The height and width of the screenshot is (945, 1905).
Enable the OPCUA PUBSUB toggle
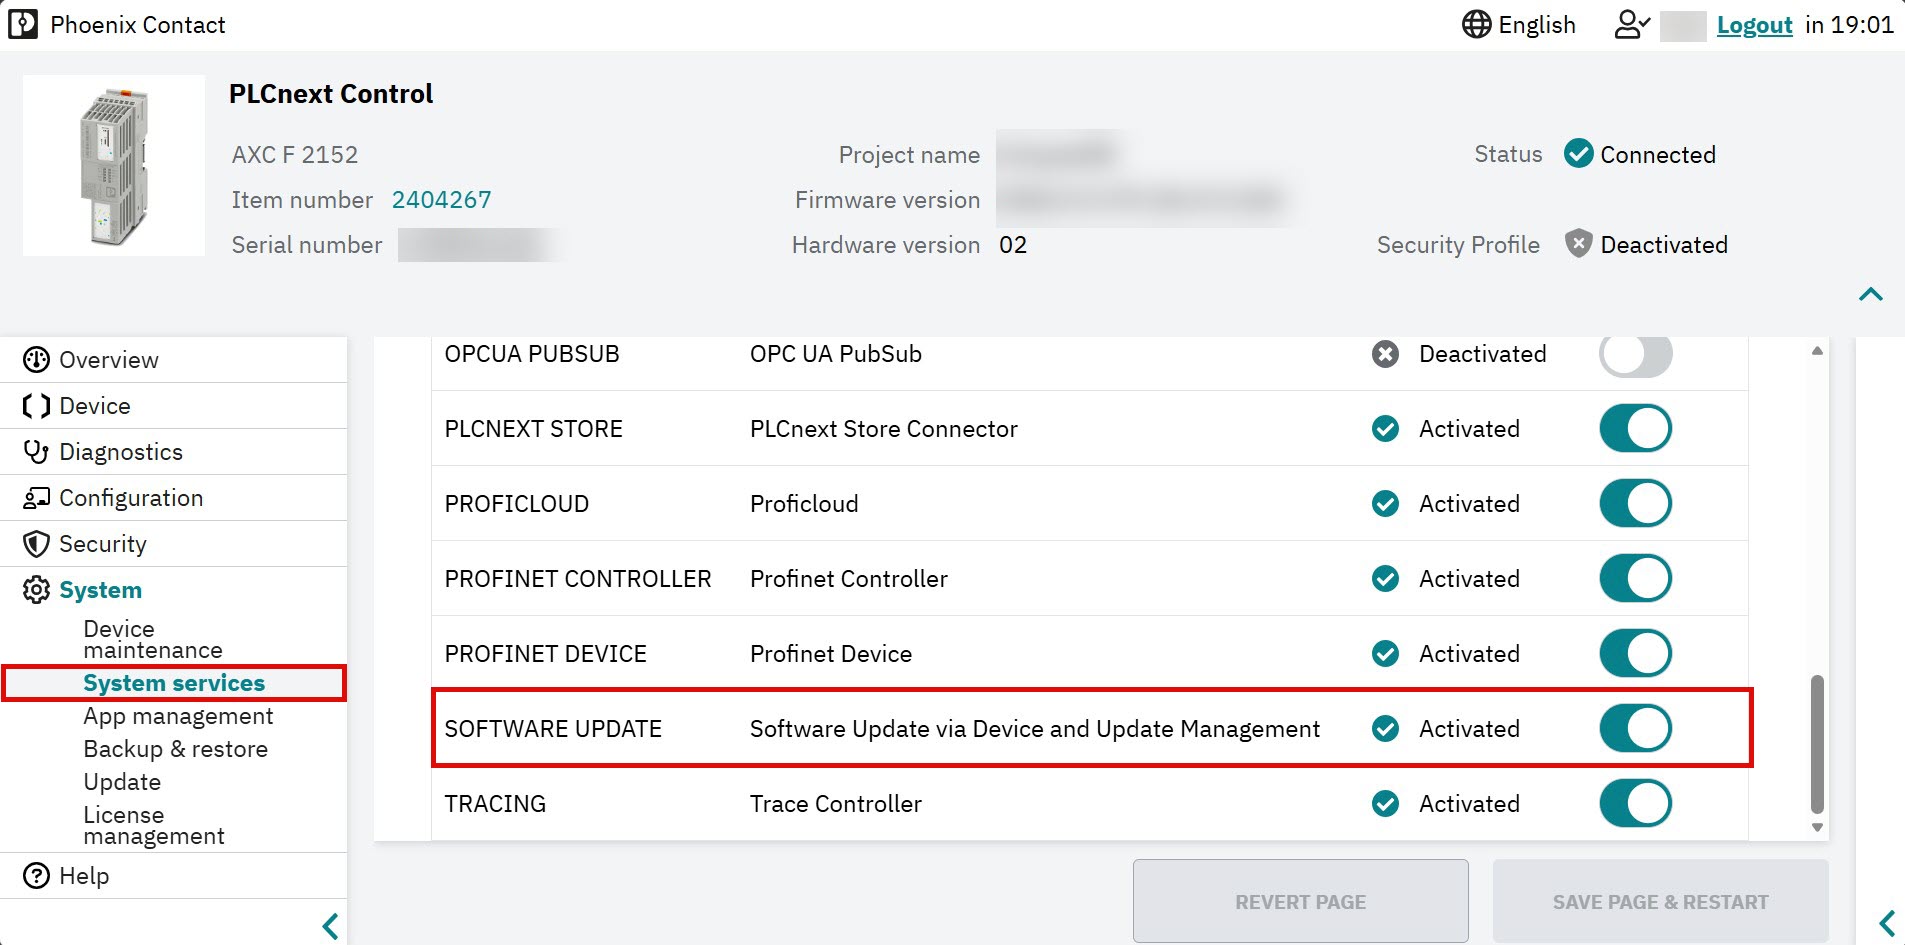pos(1635,354)
